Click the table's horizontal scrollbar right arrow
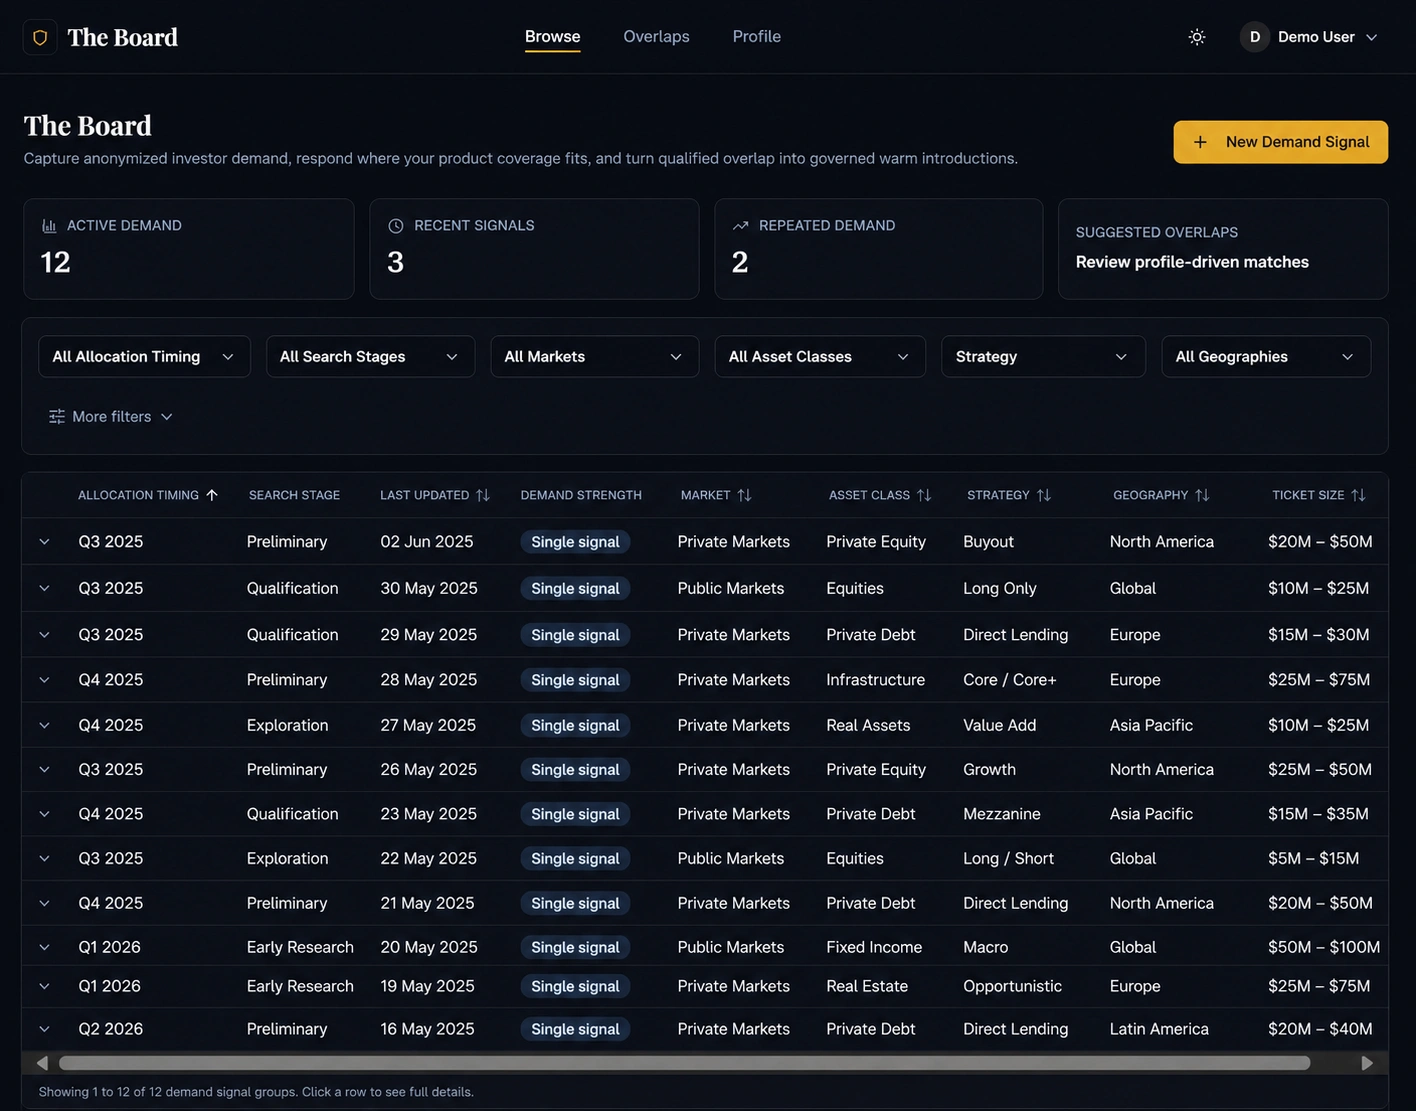1416x1111 pixels. pos(1367,1063)
